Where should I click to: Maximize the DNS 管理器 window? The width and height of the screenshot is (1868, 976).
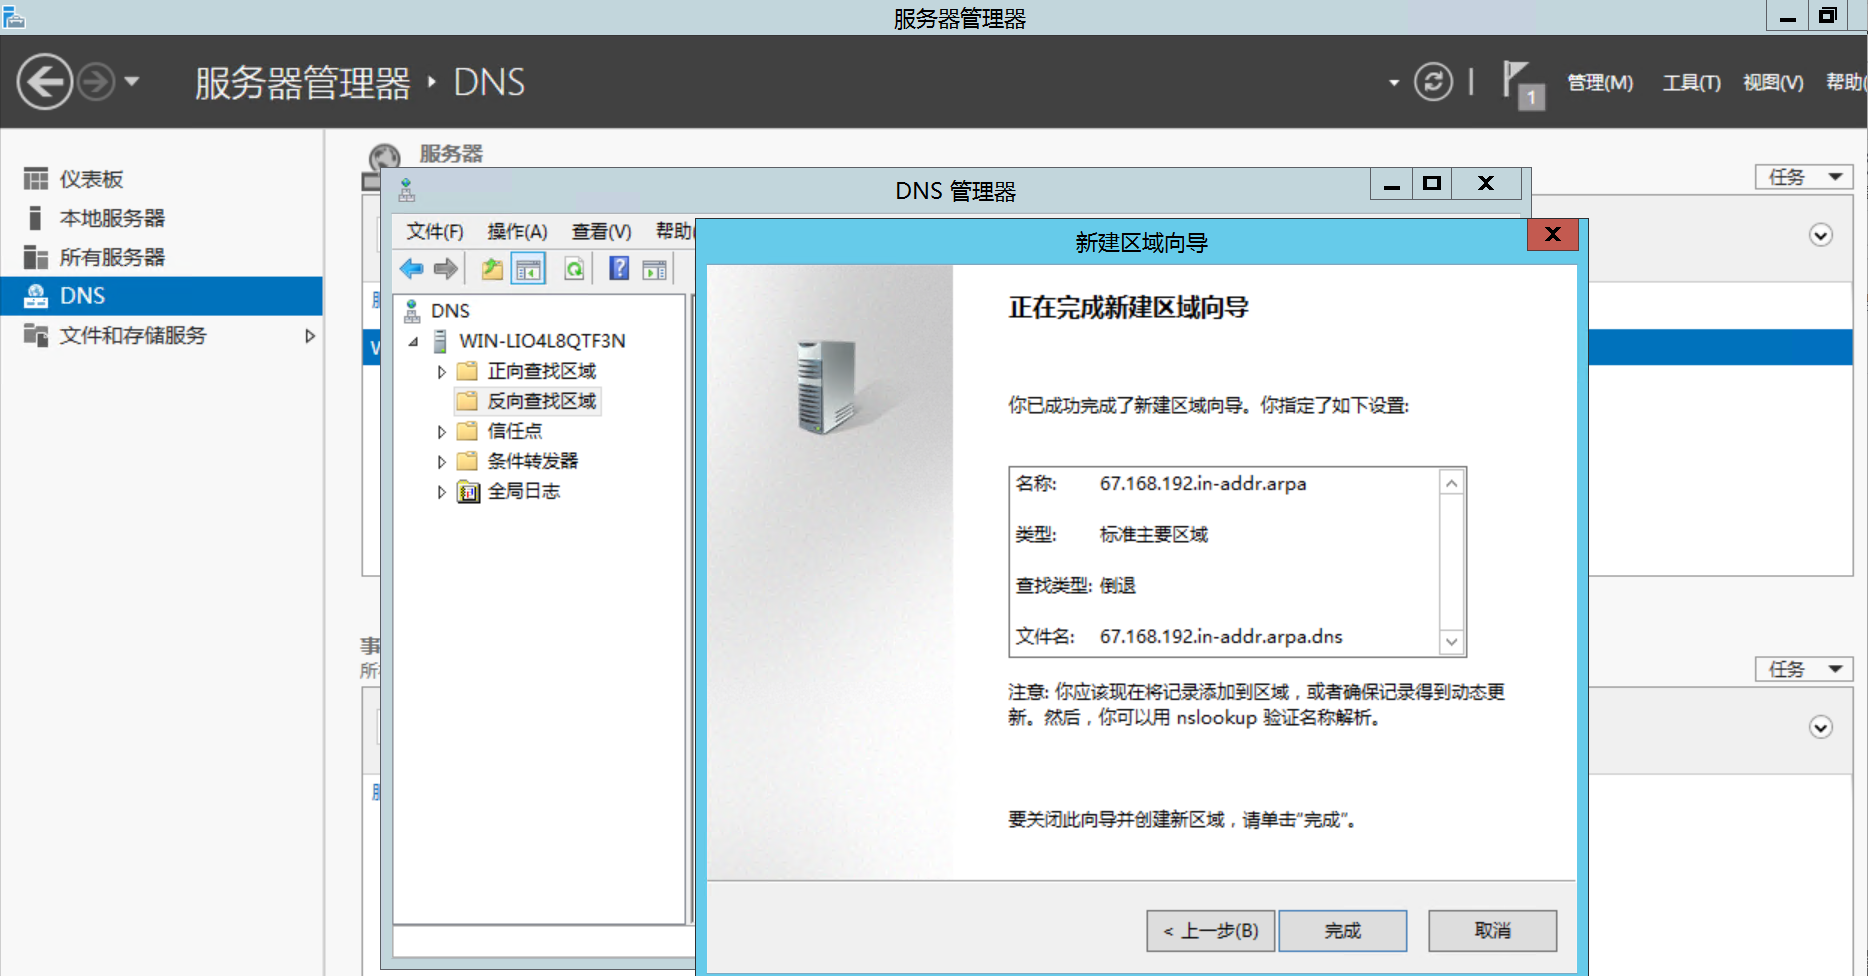coord(1432,184)
